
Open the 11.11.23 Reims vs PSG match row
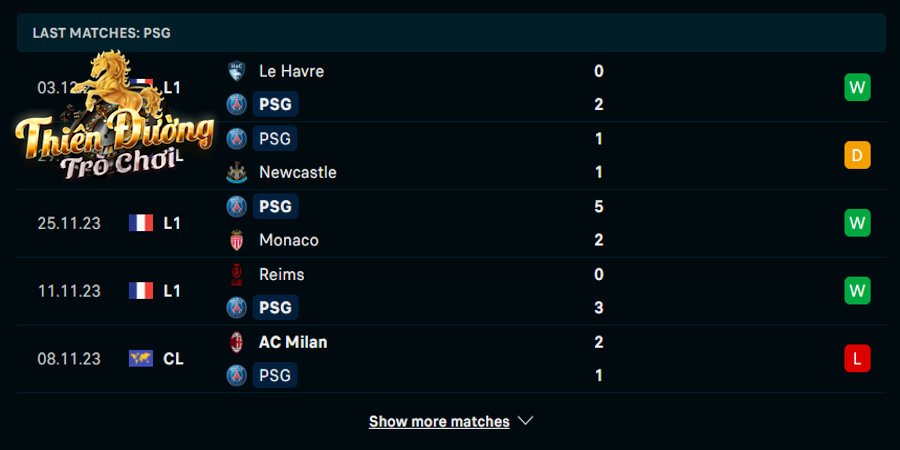click(x=451, y=291)
